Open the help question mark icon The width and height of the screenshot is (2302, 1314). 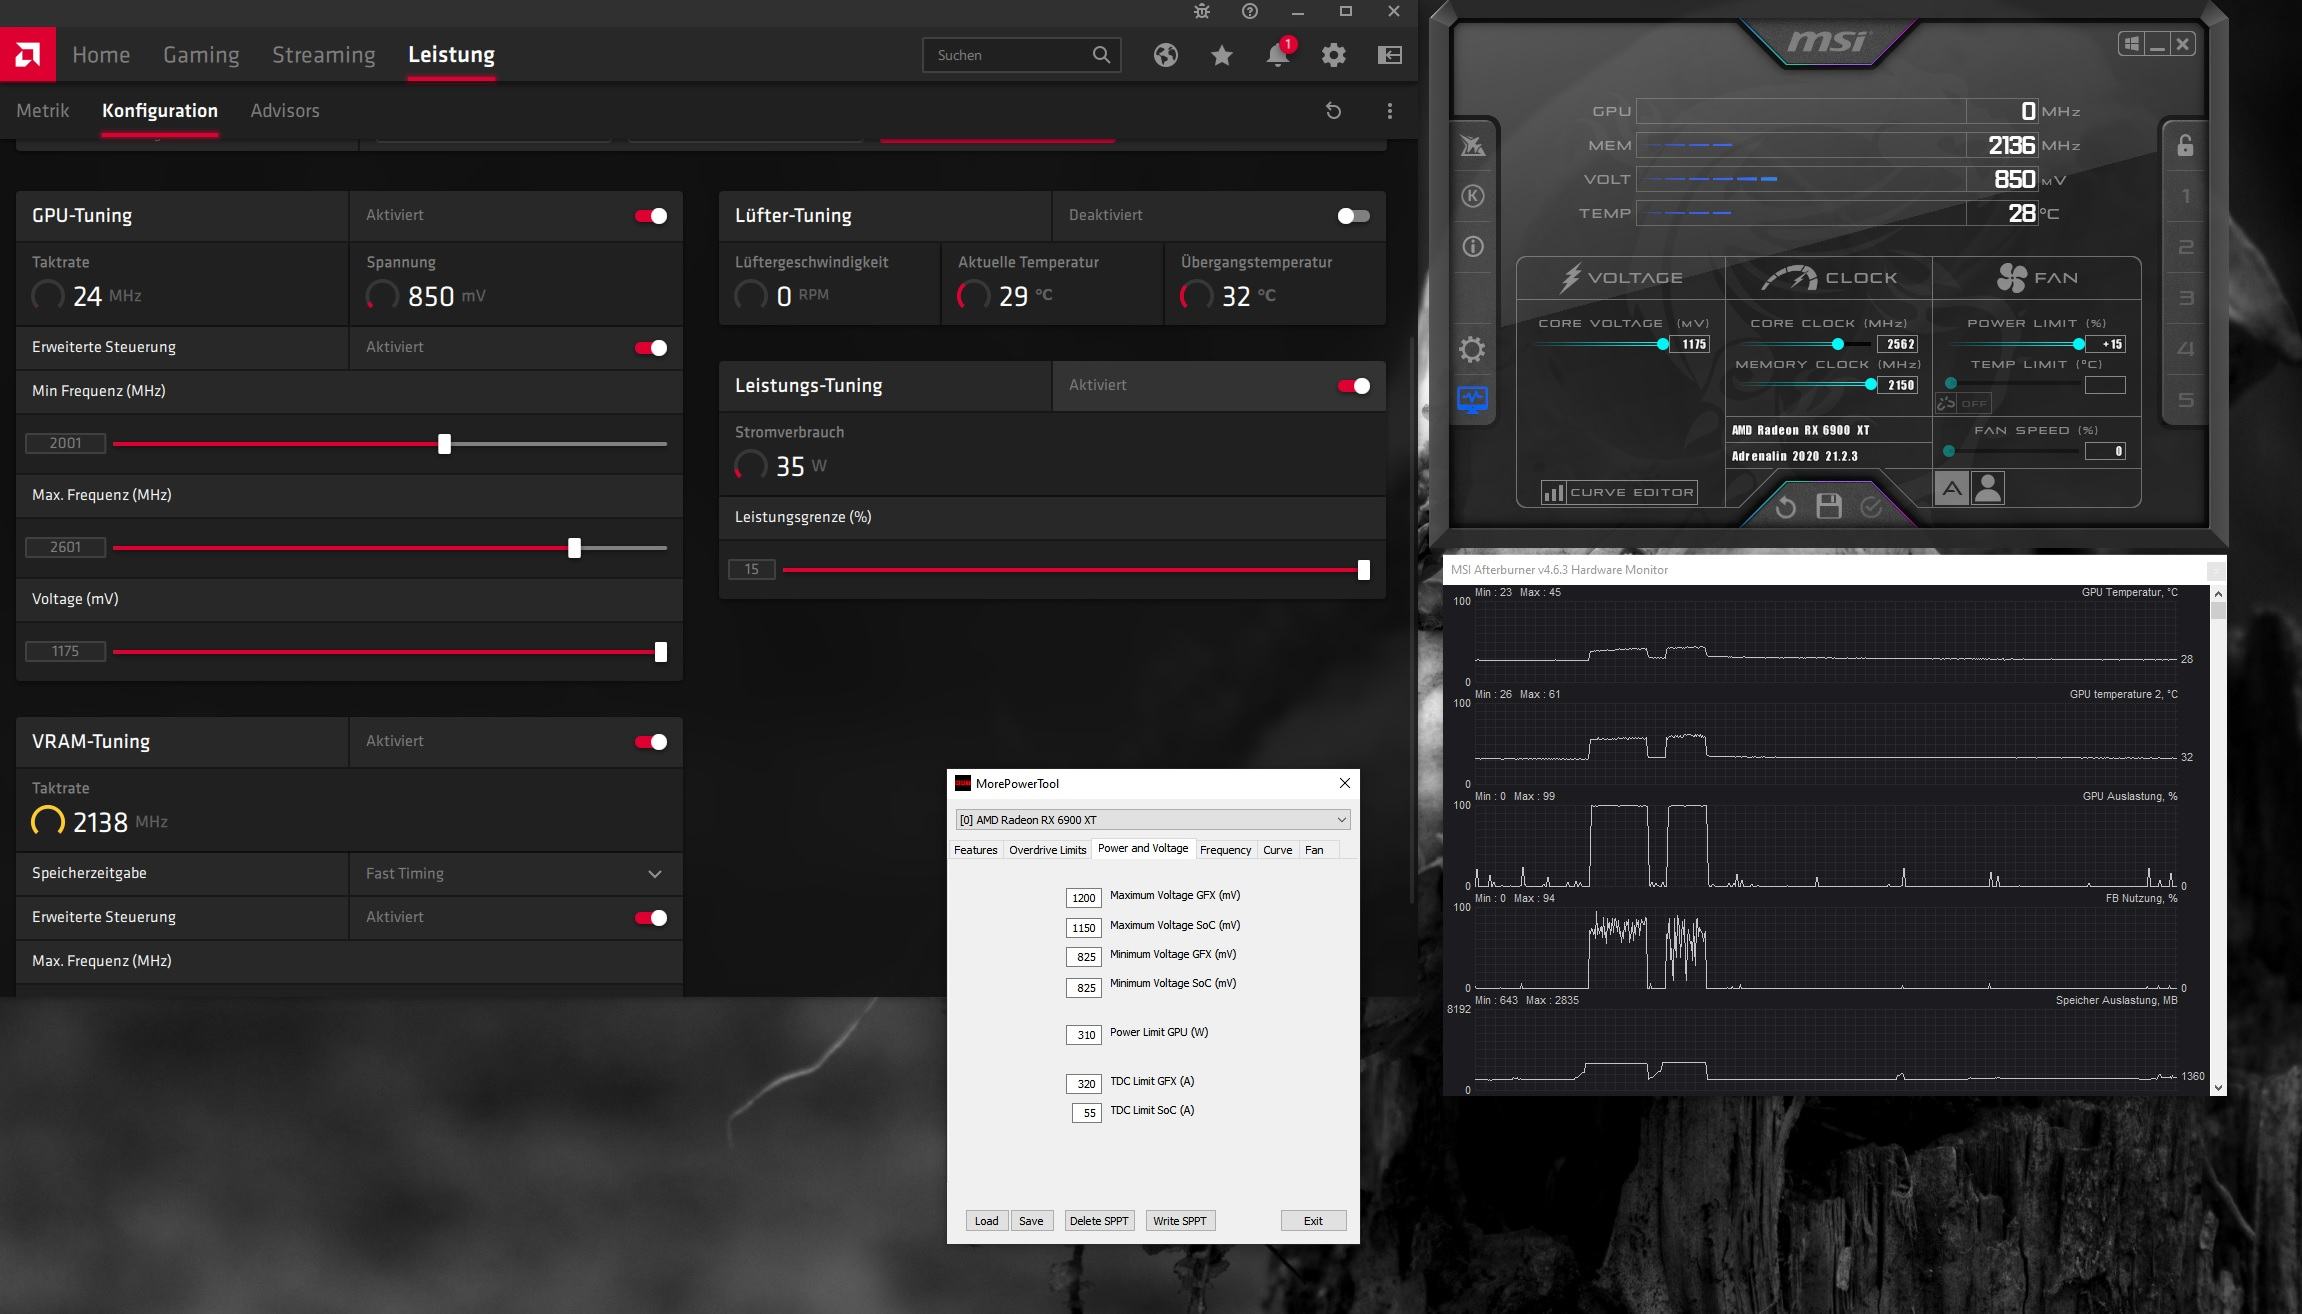[x=1250, y=11]
